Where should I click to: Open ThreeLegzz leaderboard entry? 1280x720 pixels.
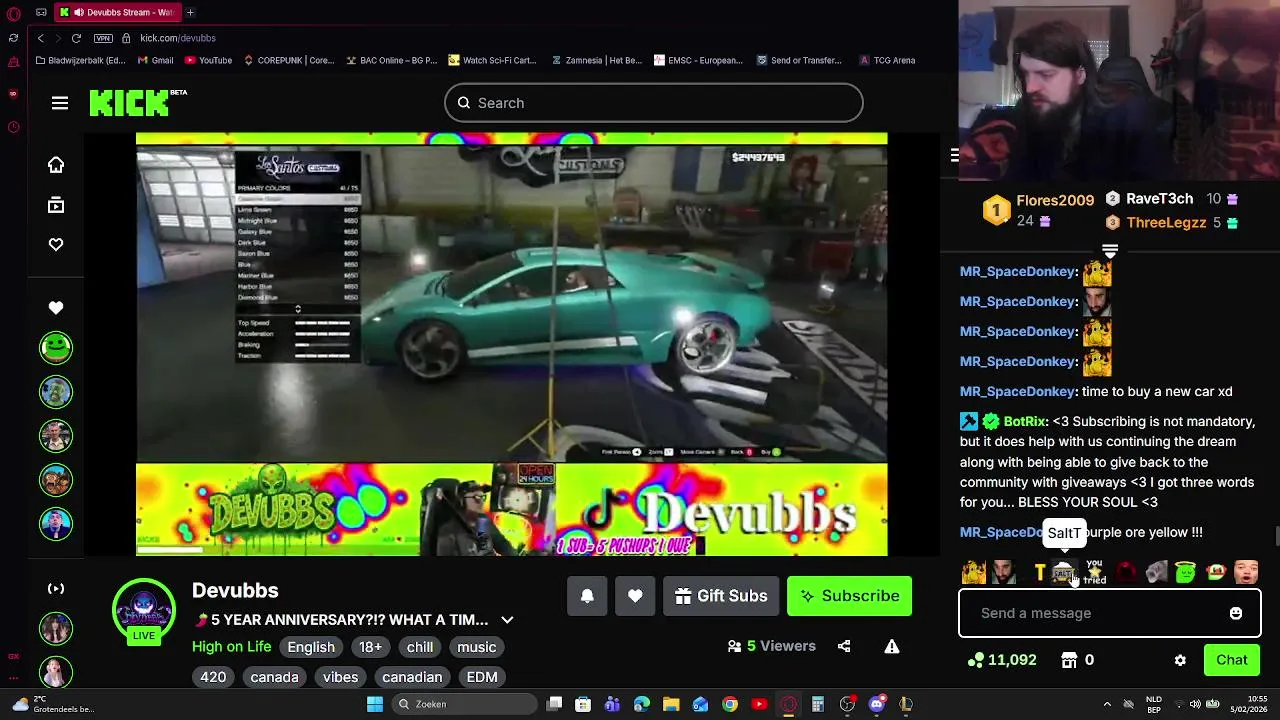[x=1166, y=223]
